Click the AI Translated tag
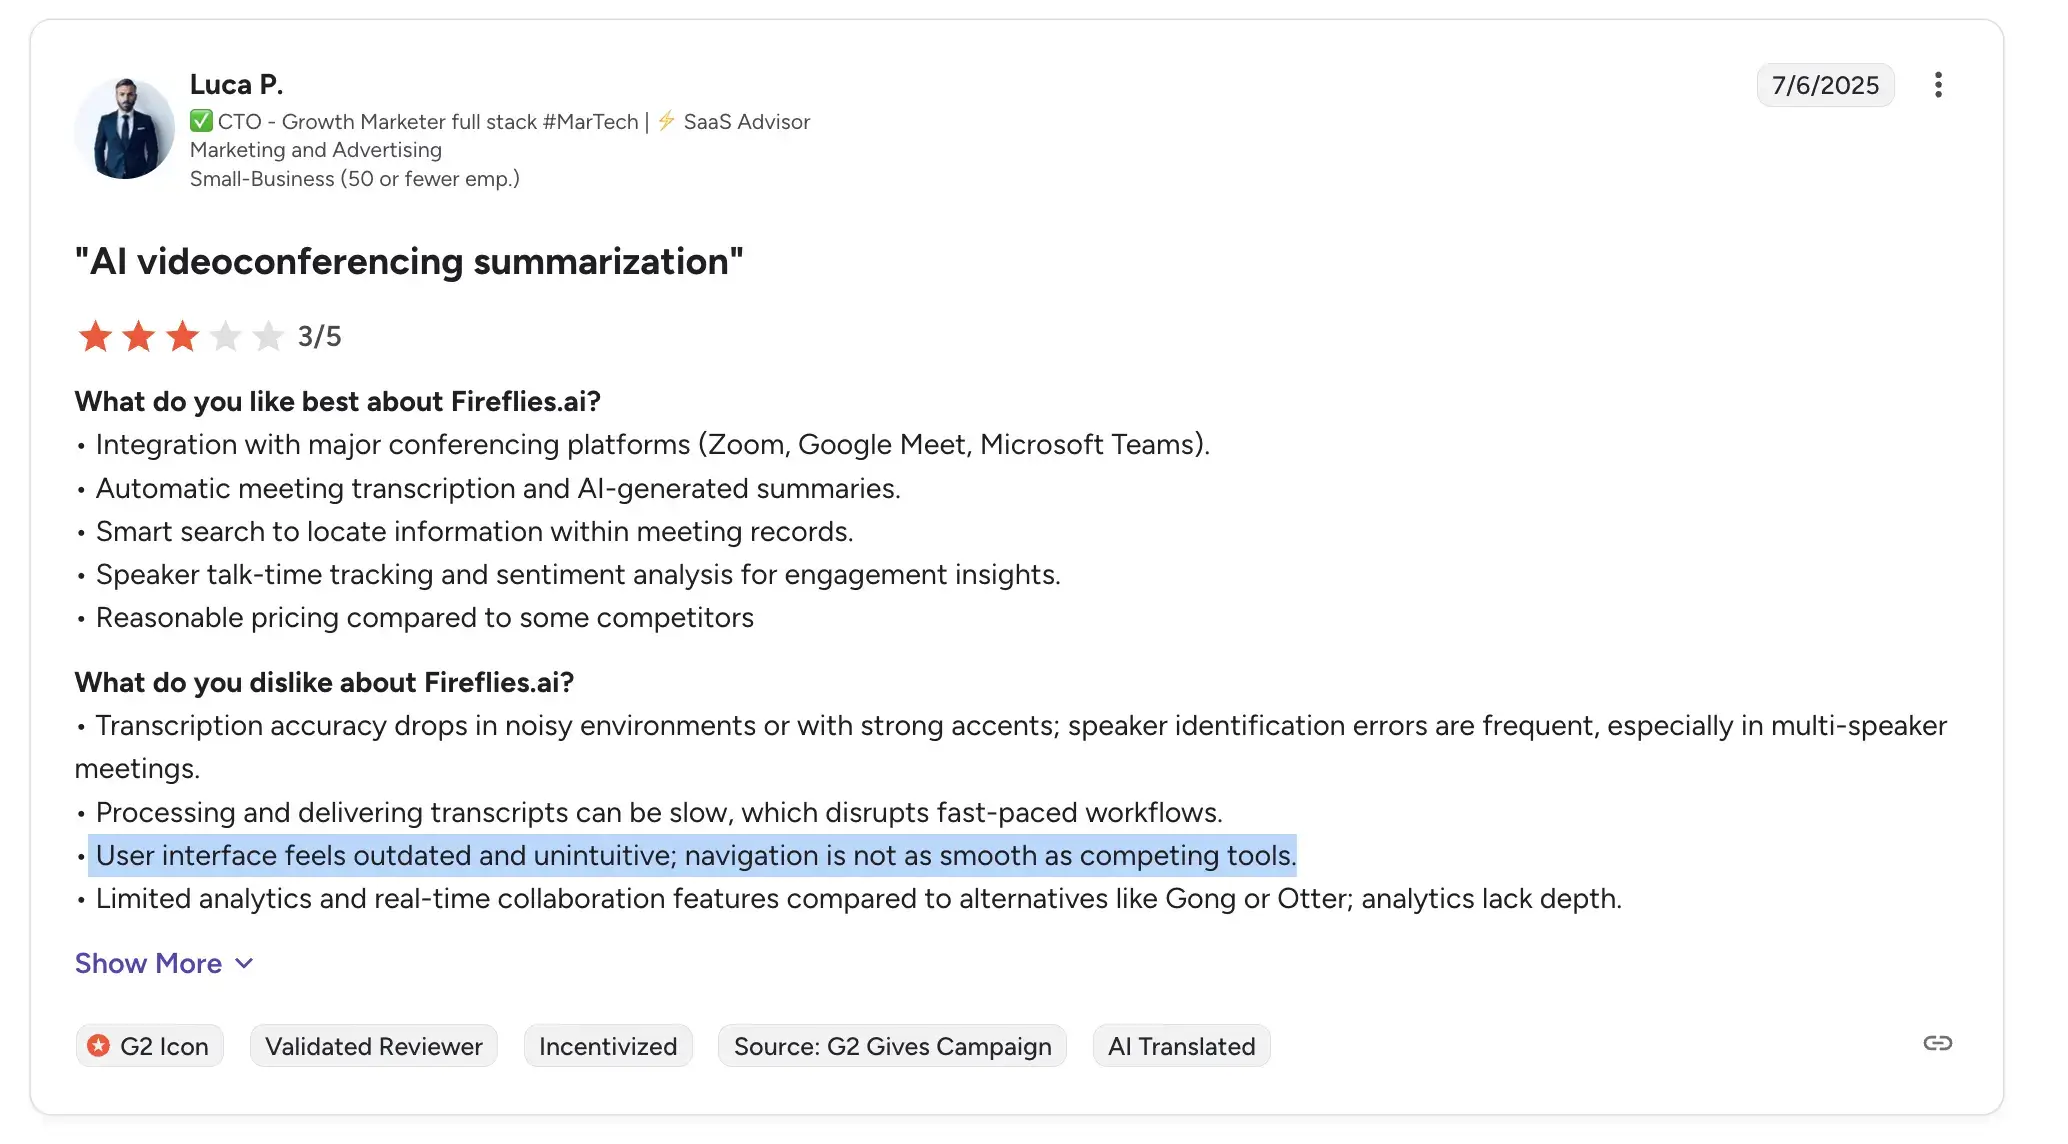 pos(1181,1046)
